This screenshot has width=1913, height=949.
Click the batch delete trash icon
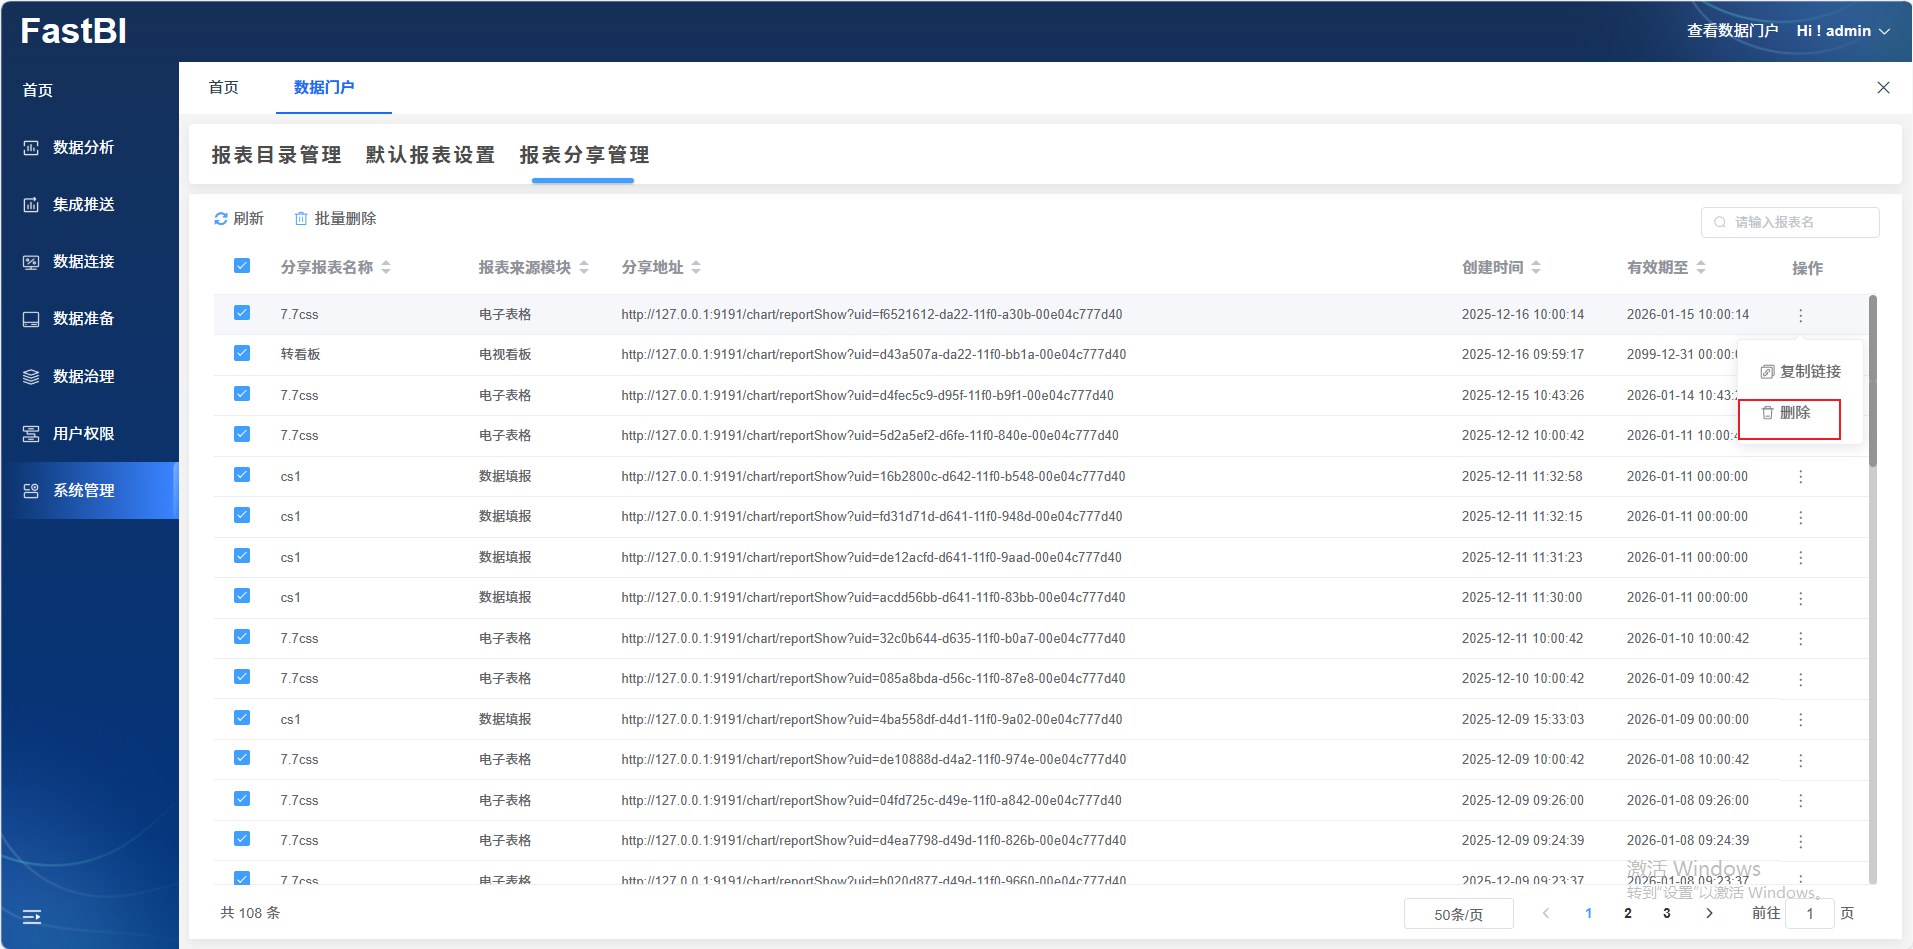301,219
